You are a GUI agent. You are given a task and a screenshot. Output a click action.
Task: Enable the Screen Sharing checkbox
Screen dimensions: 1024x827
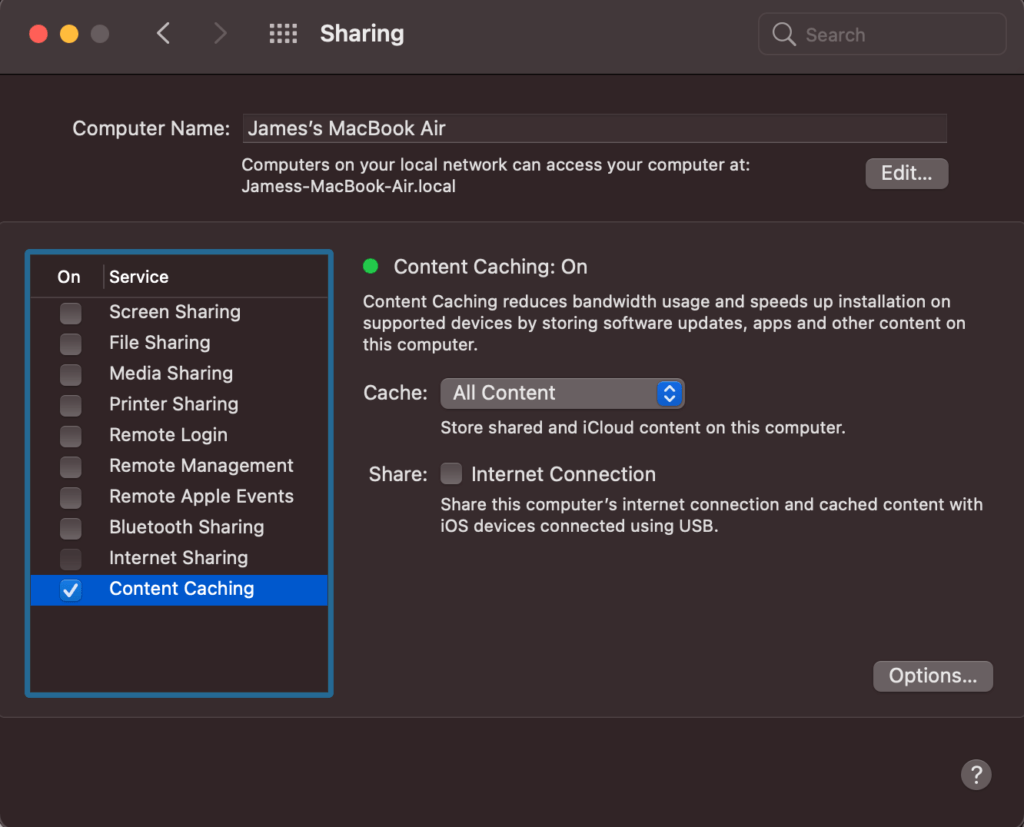70,312
